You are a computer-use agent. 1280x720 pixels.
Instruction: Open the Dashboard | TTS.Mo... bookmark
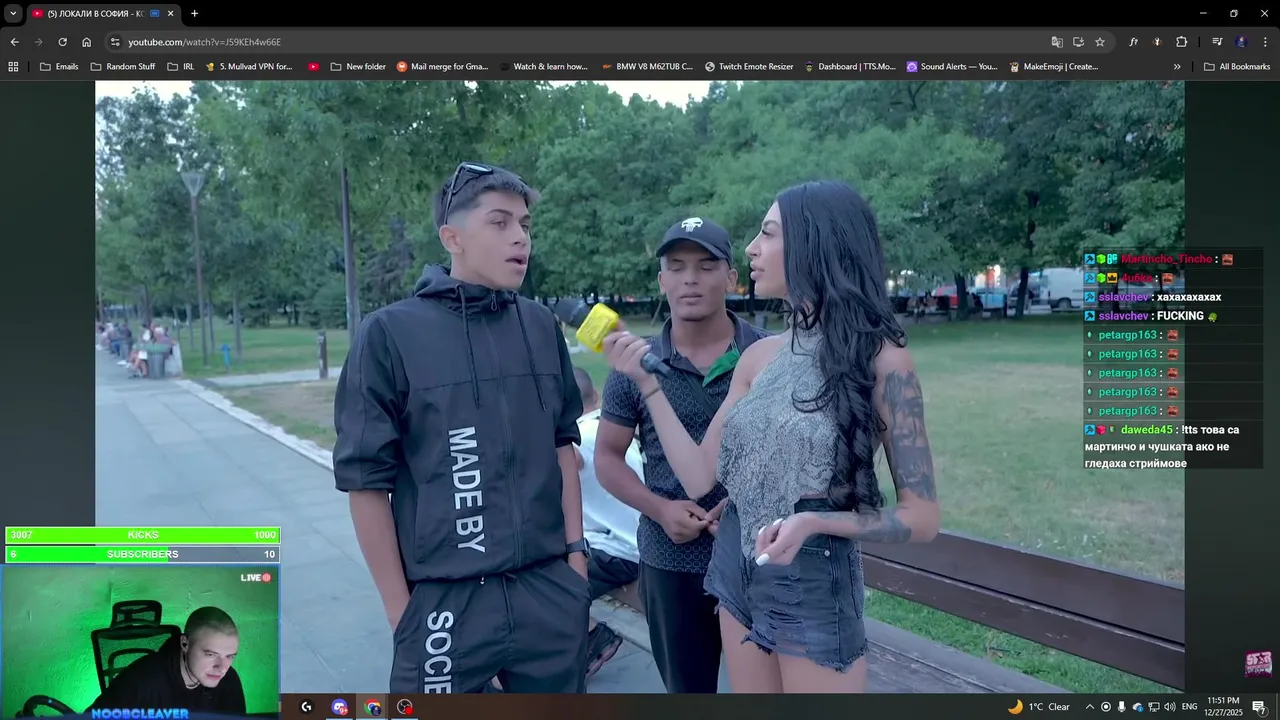(x=850, y=67)
